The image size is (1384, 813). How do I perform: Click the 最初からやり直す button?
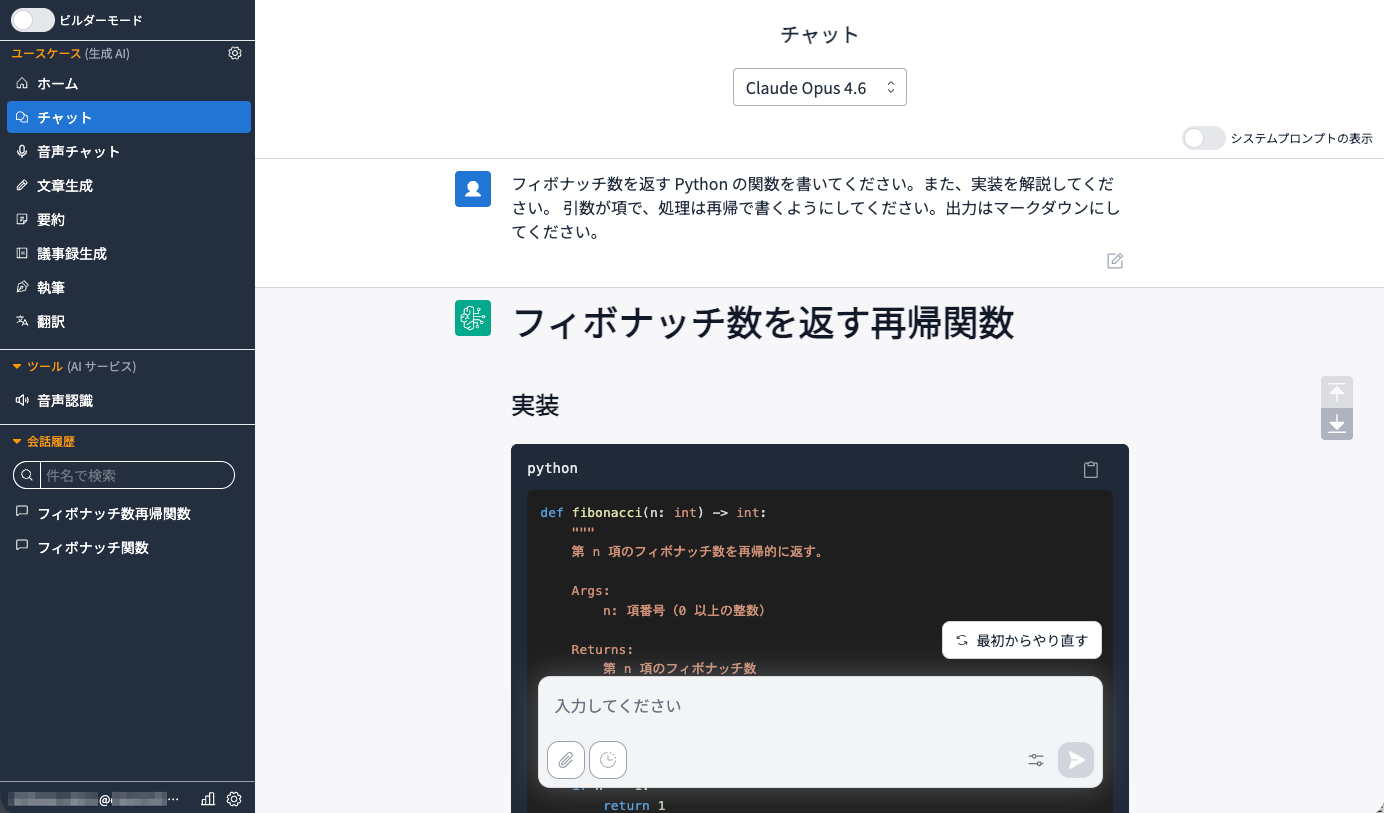[x=1022, y=640]
